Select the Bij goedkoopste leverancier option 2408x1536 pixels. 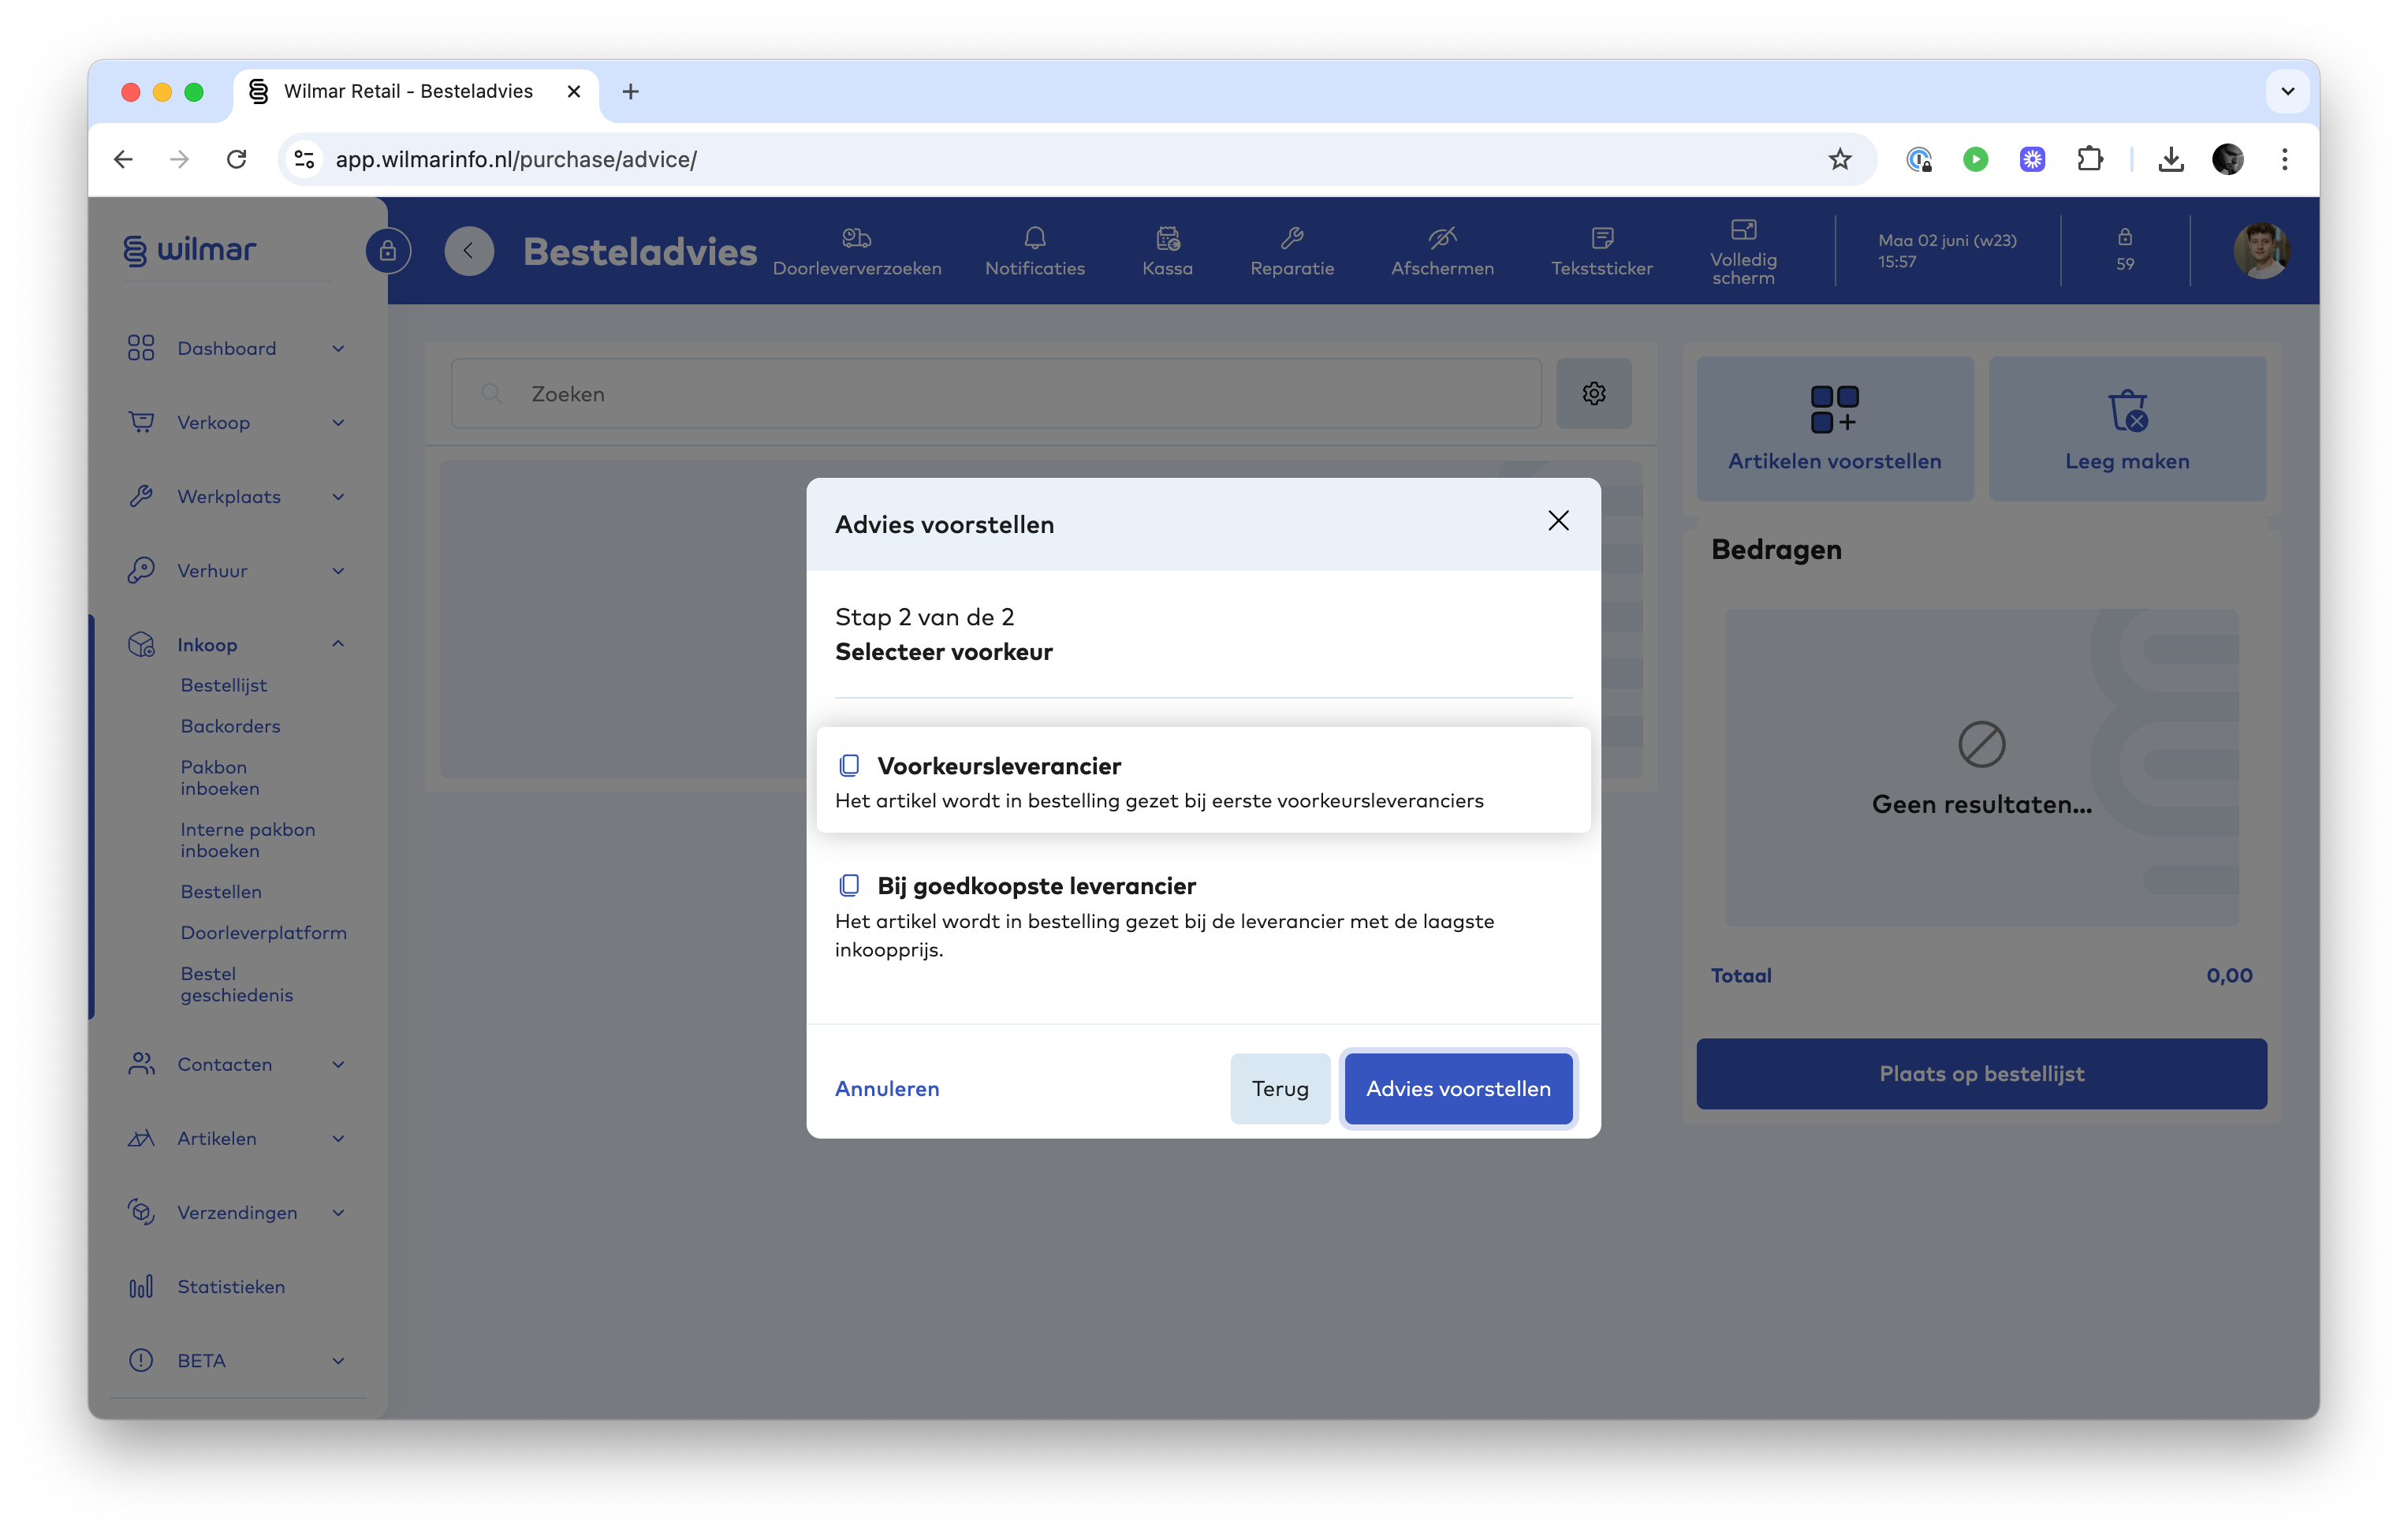(x=1203, y=916)
